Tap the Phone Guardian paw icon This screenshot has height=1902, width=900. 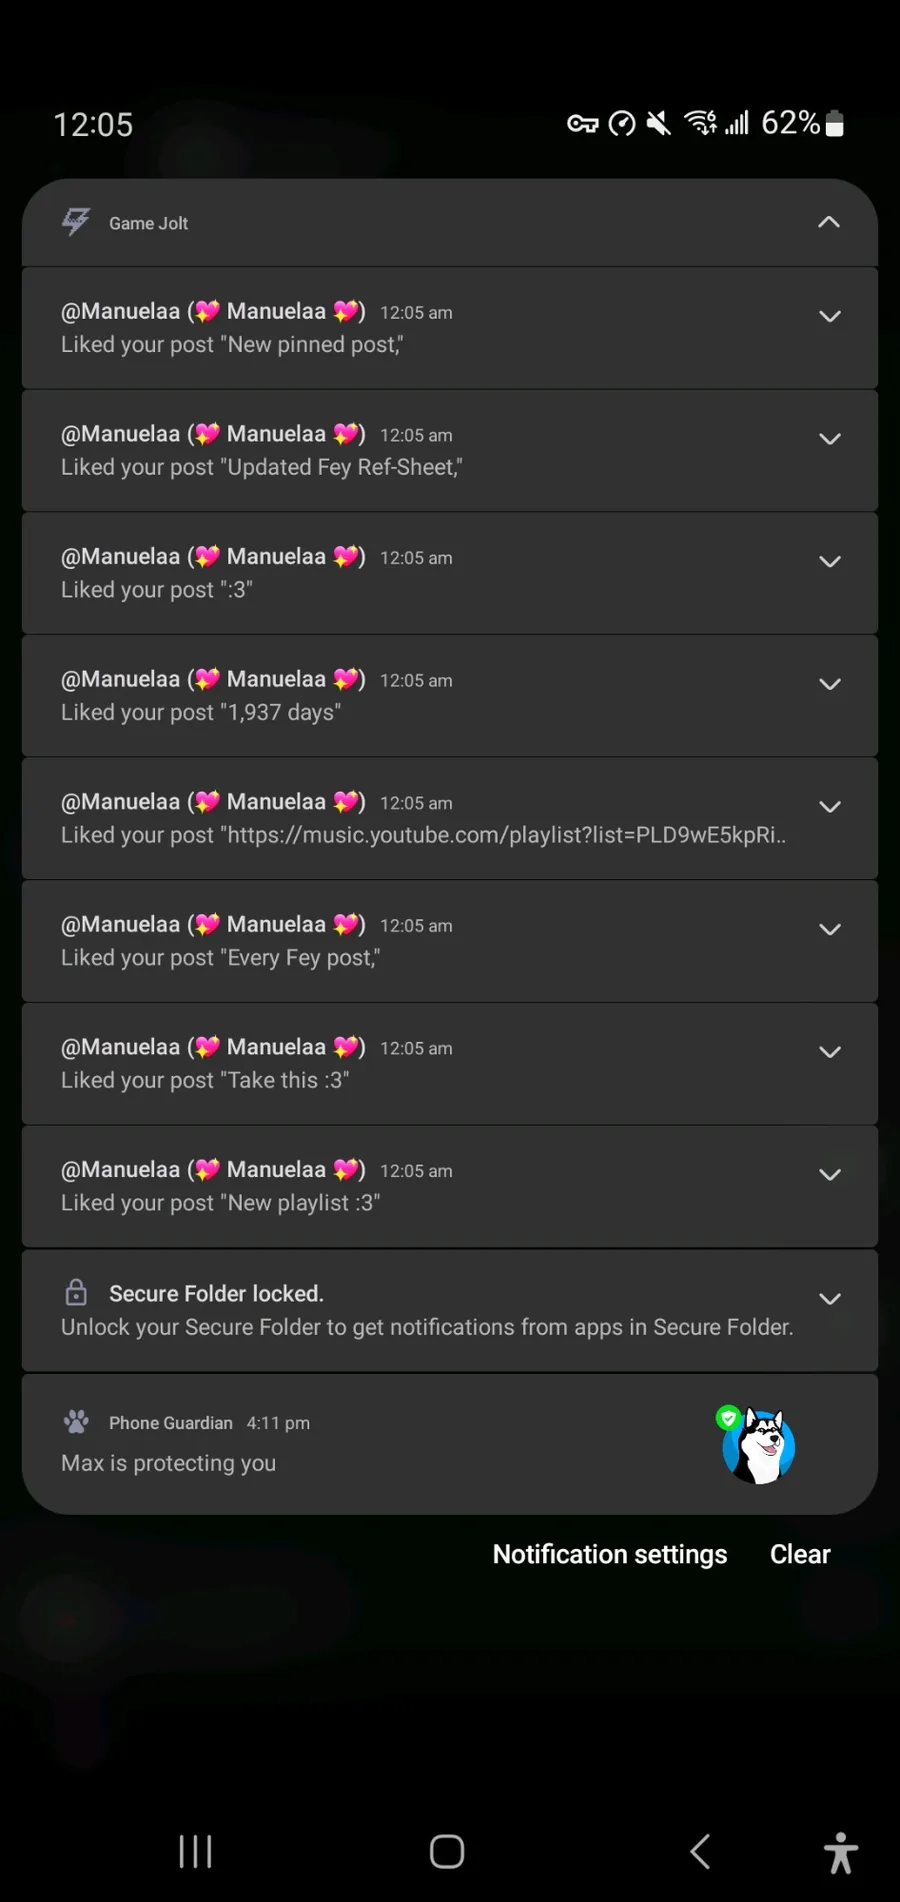pos(76,1421)
